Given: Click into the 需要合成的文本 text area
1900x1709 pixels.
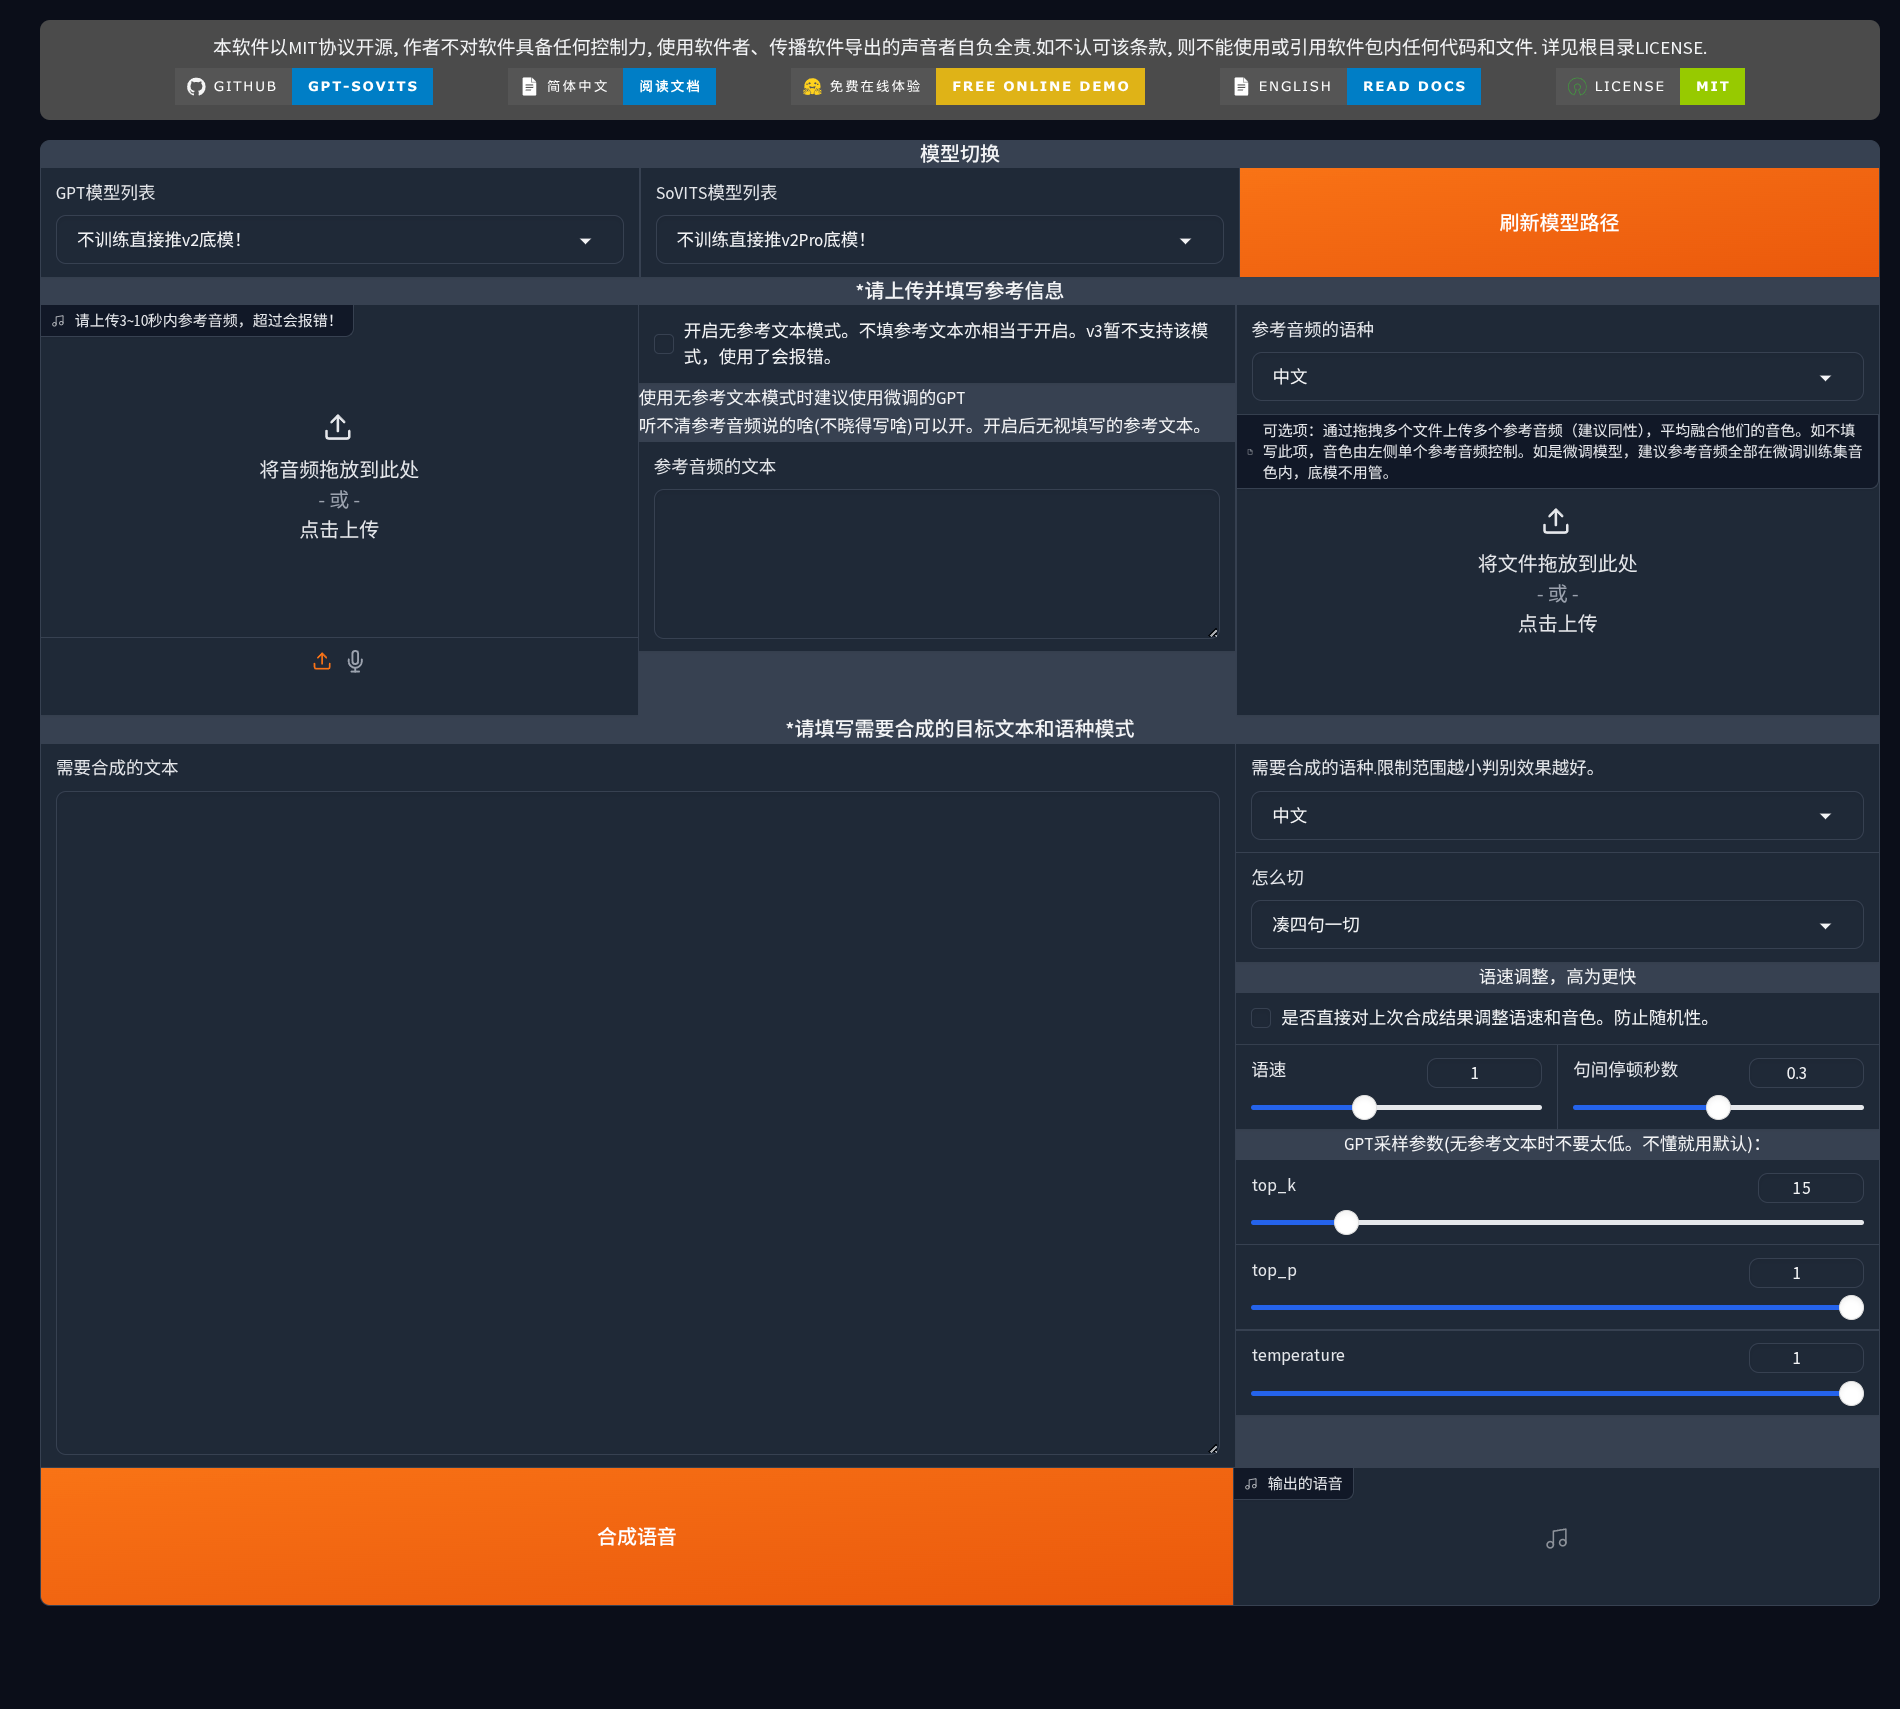Looking at the screenshot, I should click(637, 1122).
